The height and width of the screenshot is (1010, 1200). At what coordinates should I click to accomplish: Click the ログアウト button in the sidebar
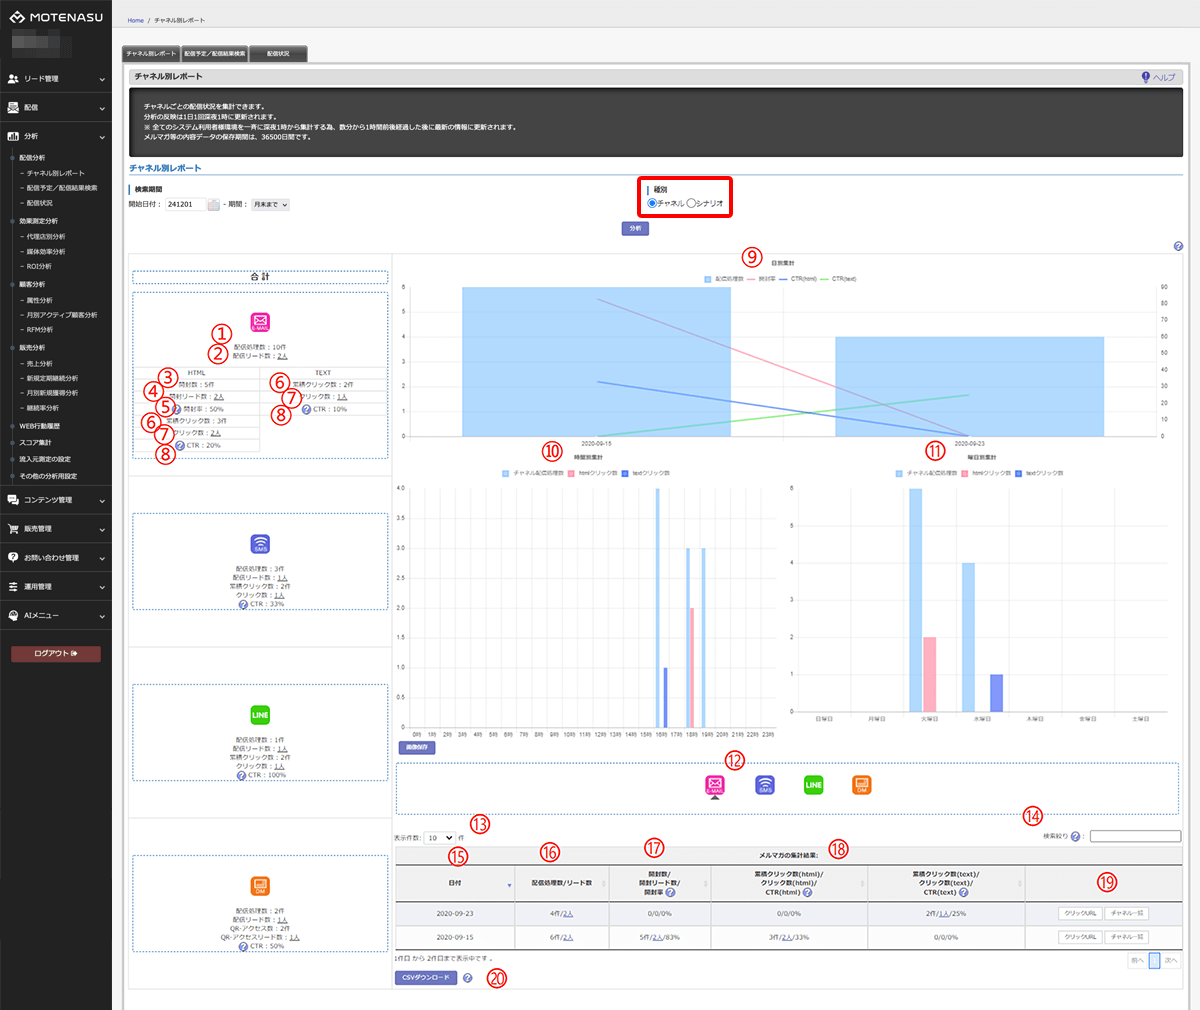56,654
